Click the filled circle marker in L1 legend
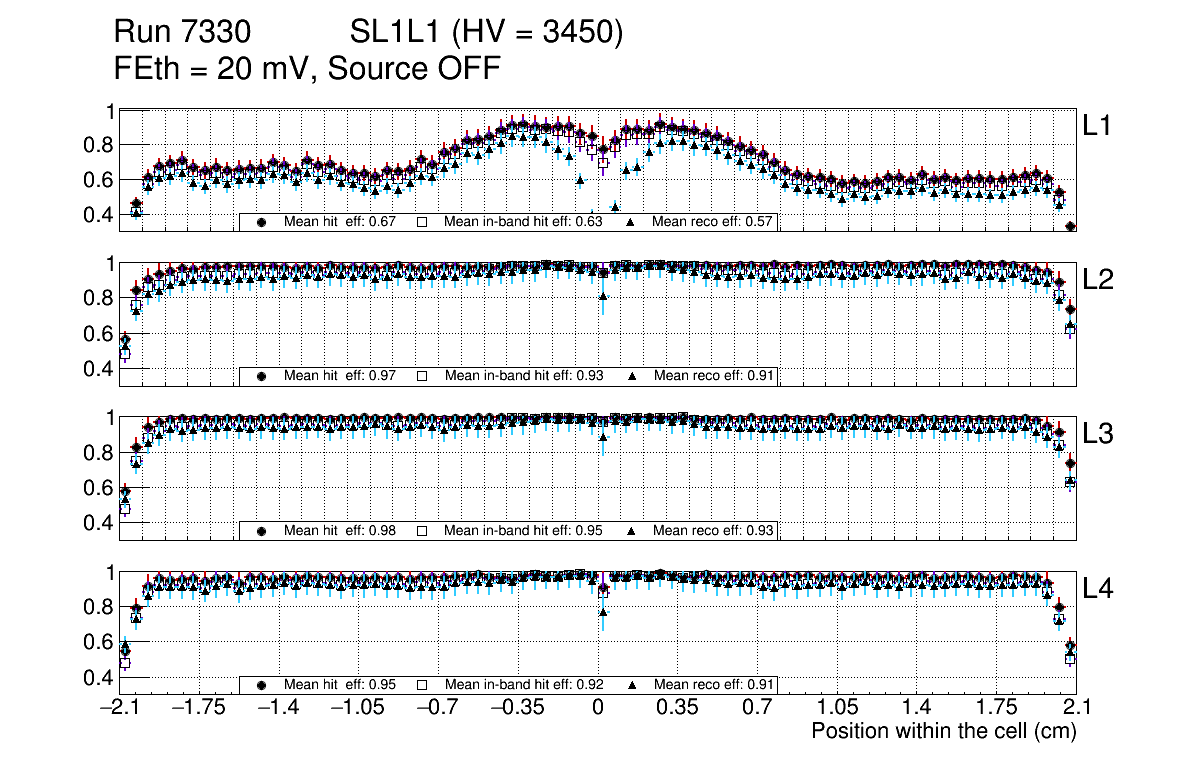 263,222
